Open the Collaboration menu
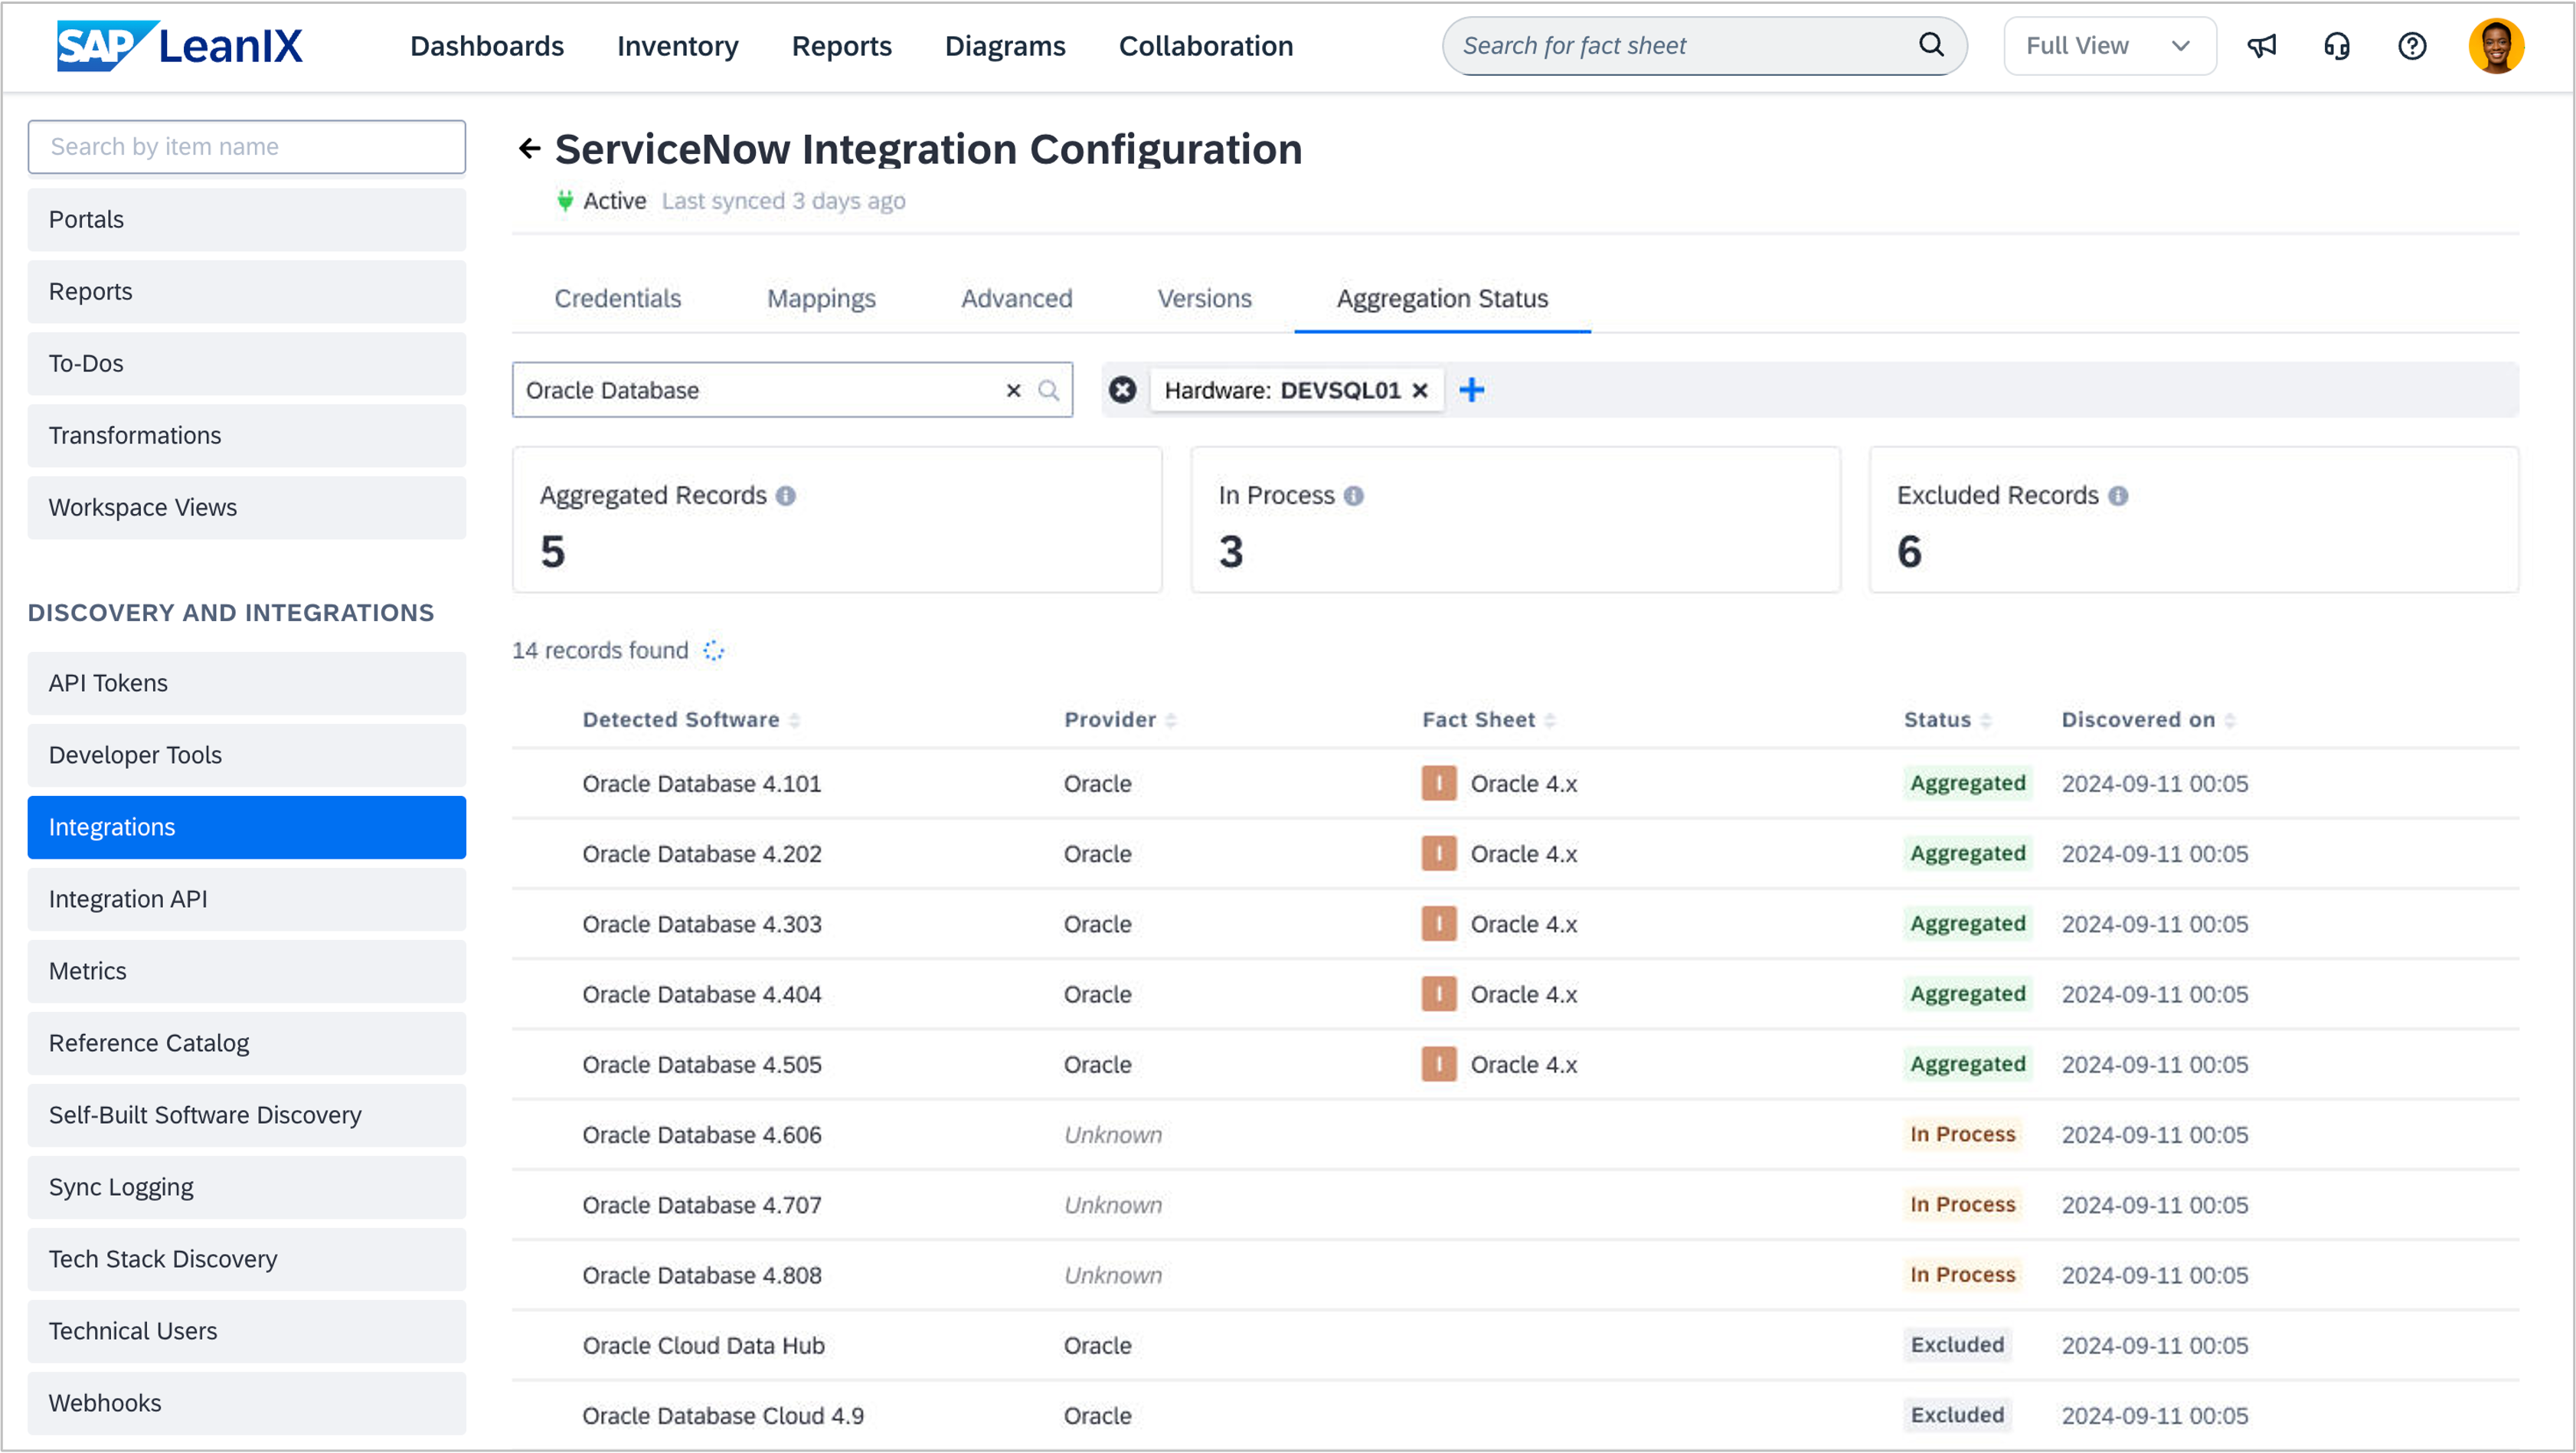 point(1205,46)
